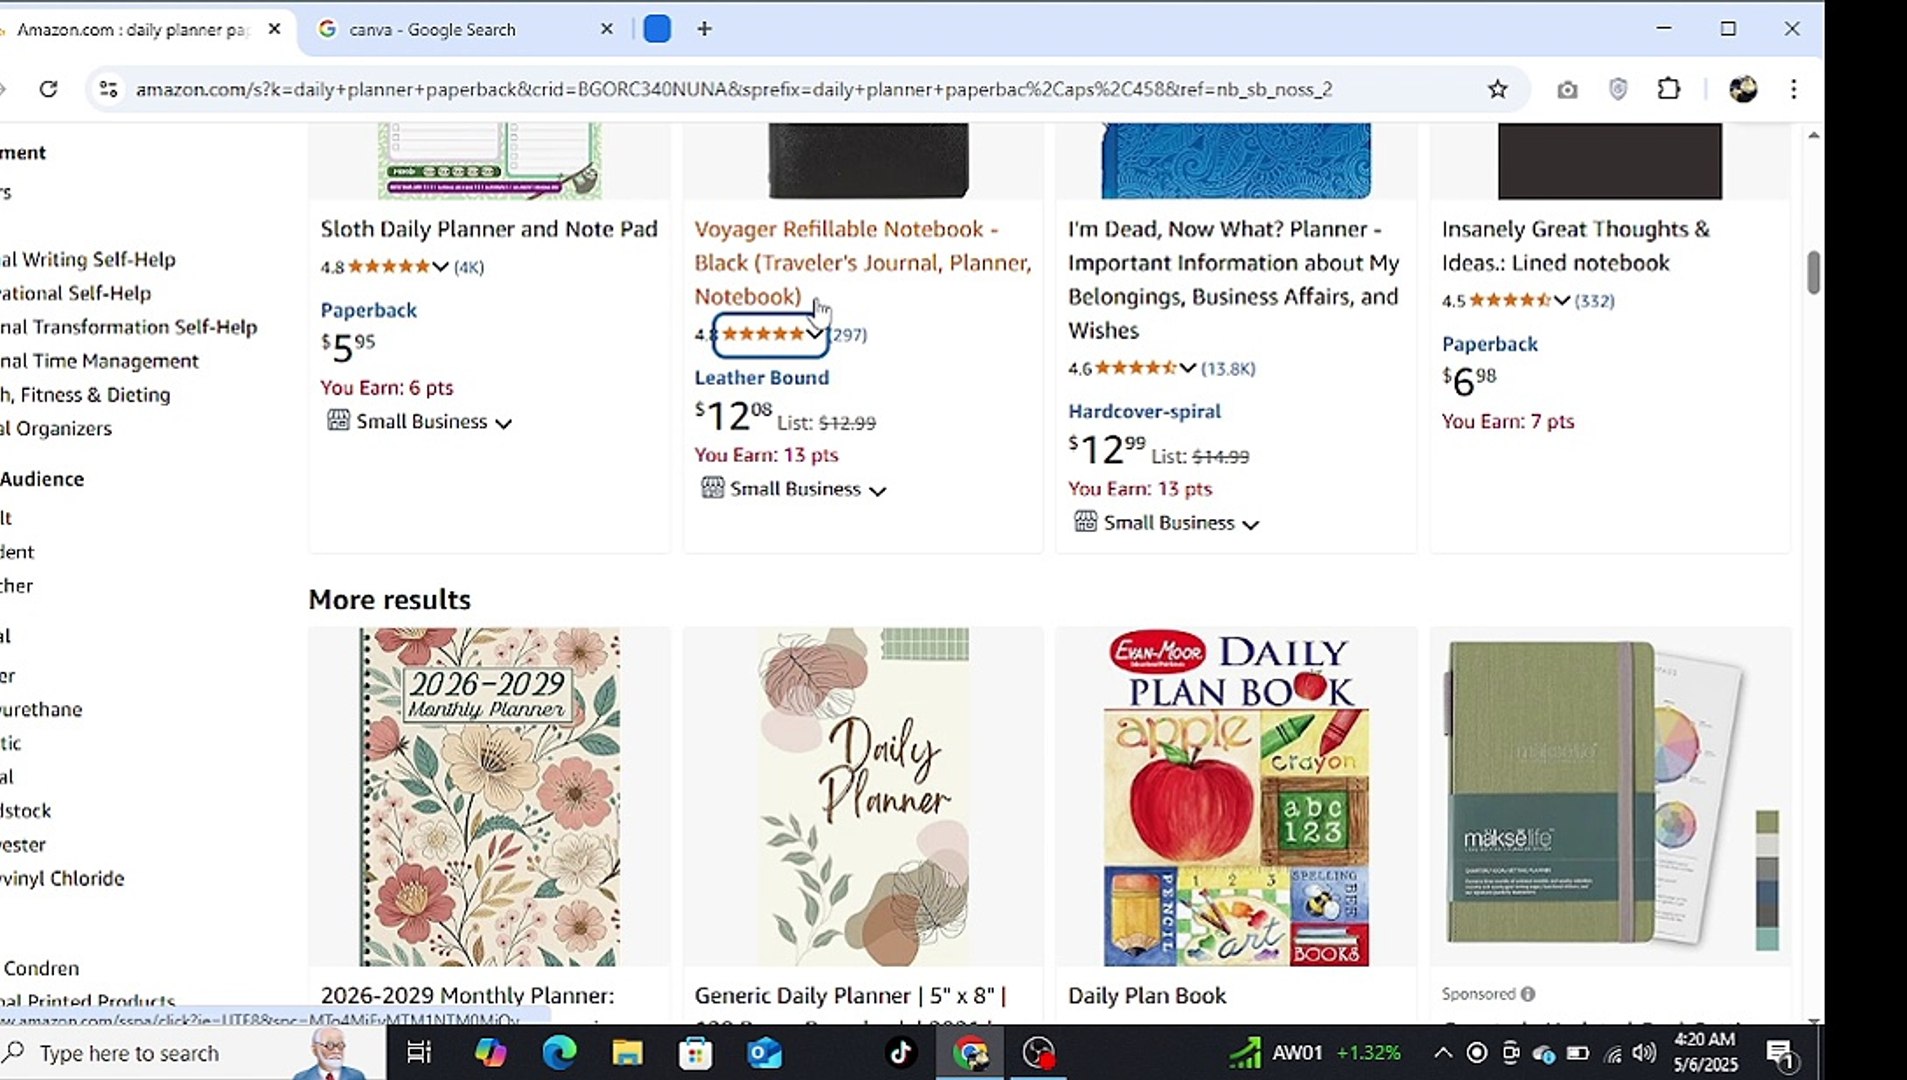Open Sloth Daily Planner and Note Pad listing

[489, 229]
